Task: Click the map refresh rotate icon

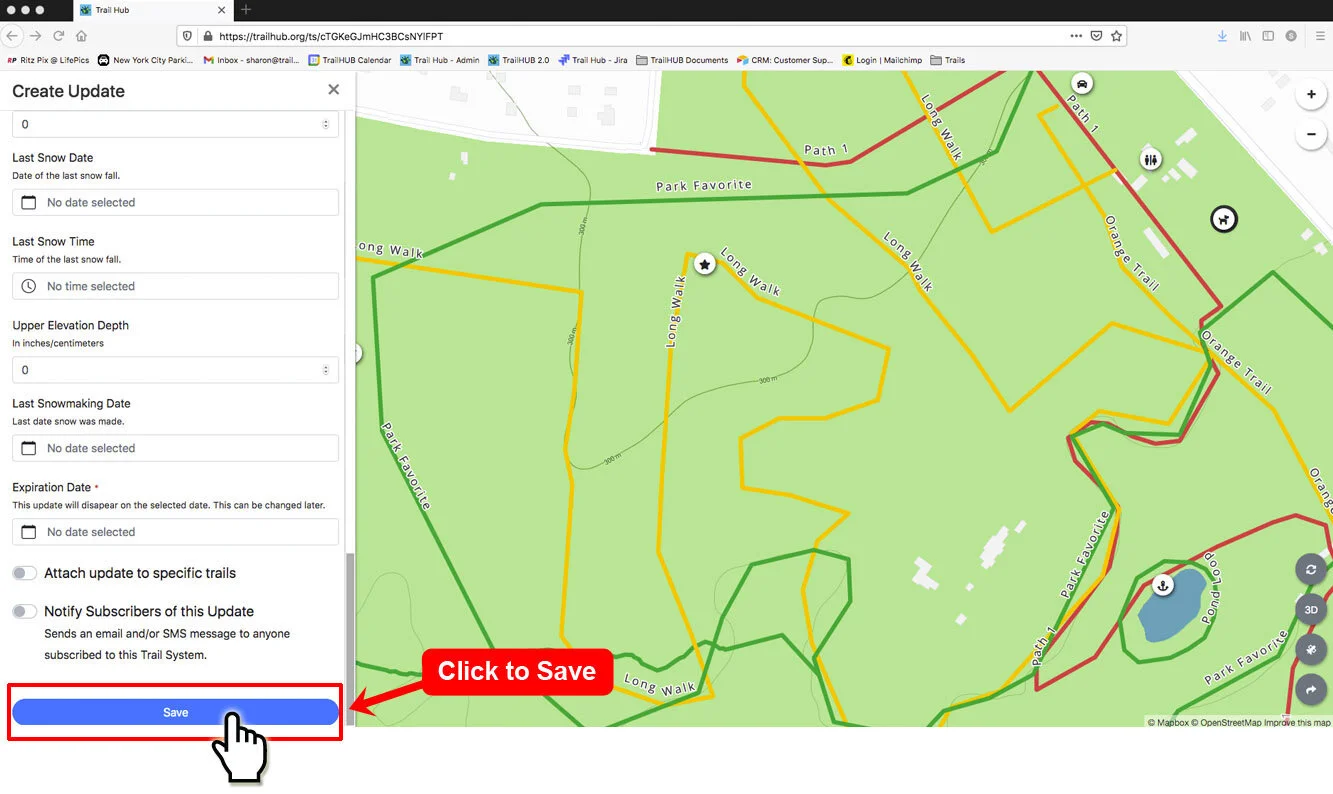Action: [1311, 570]
